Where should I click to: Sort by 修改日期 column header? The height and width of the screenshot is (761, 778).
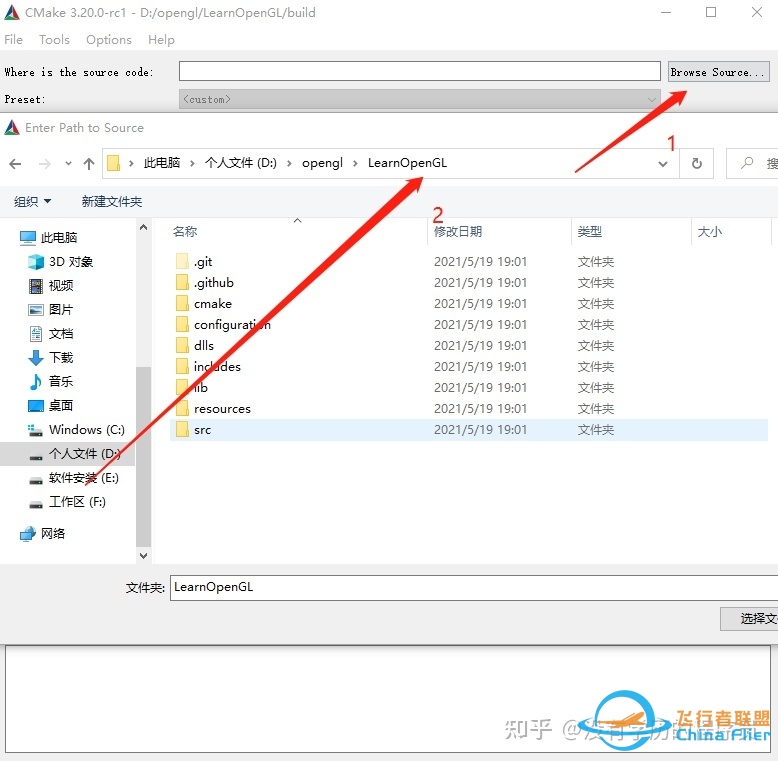pyautogui.click(x=457, y=232)
